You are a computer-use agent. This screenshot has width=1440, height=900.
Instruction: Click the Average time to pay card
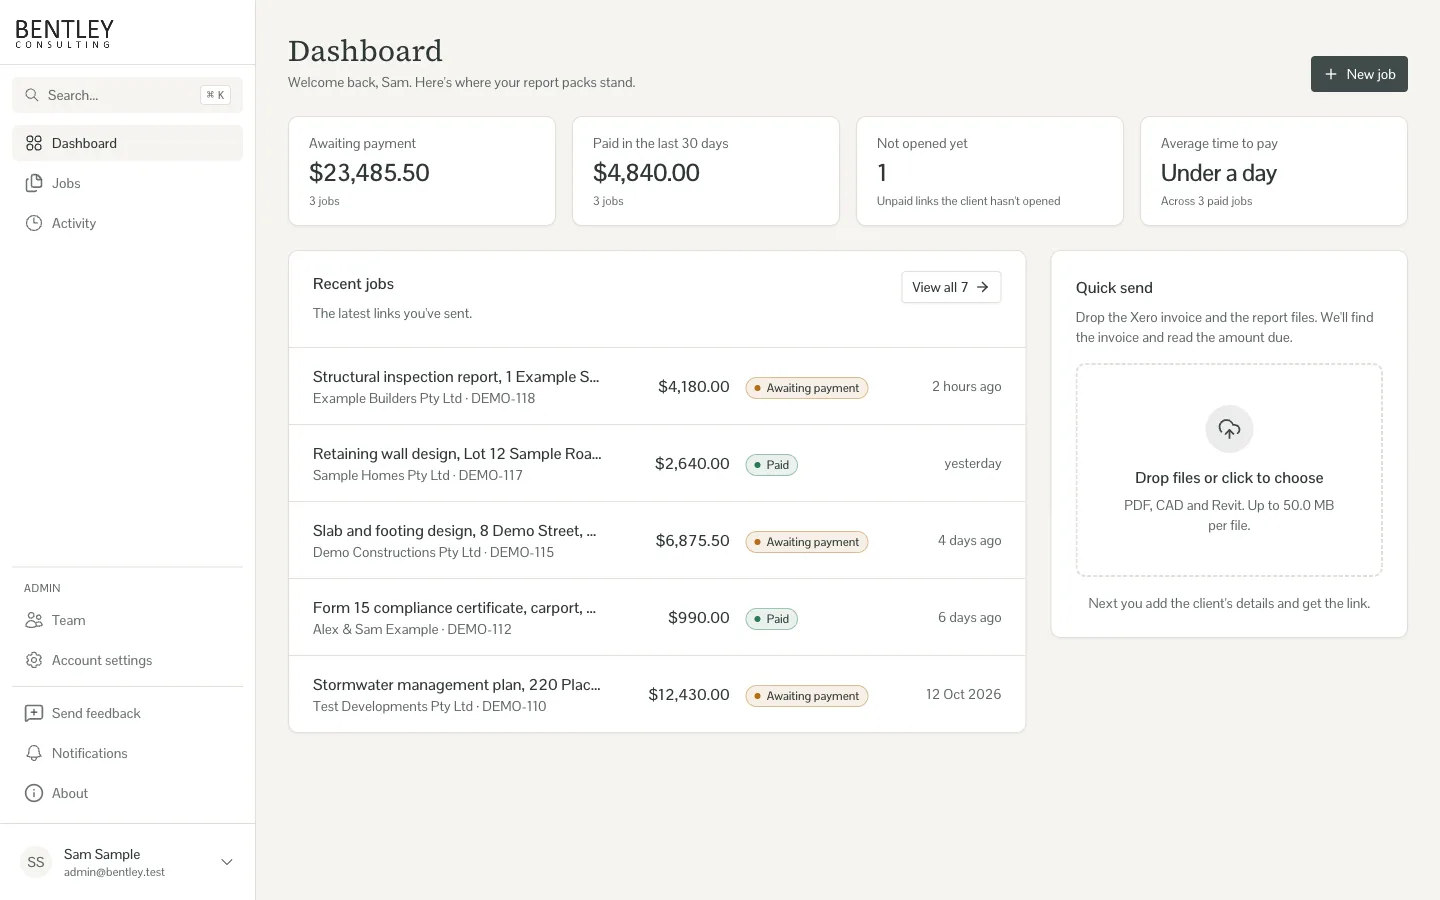[1274, 171]
